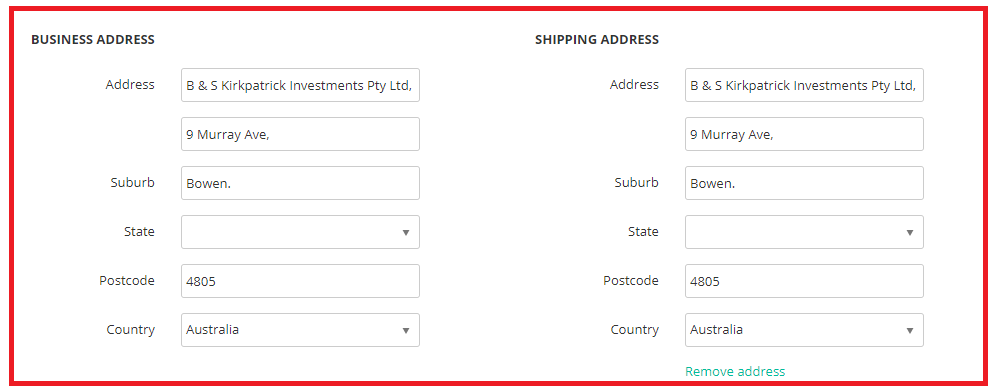Click the Business Address Country dropdown arrow

point(405,331)
